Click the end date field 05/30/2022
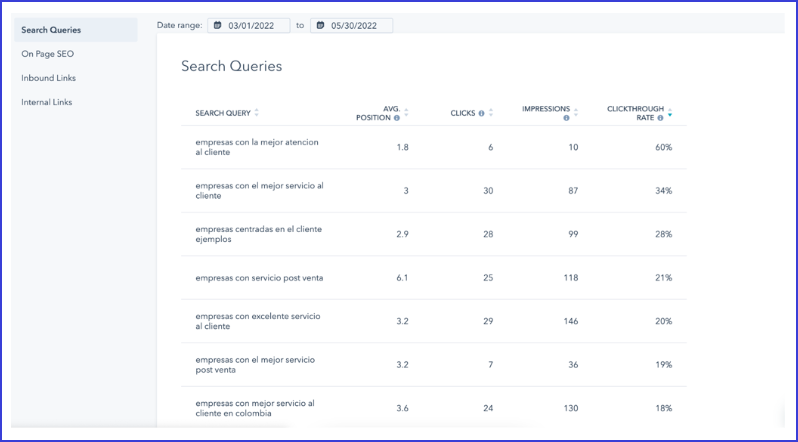The image size is (798, 442). (351, 25)
